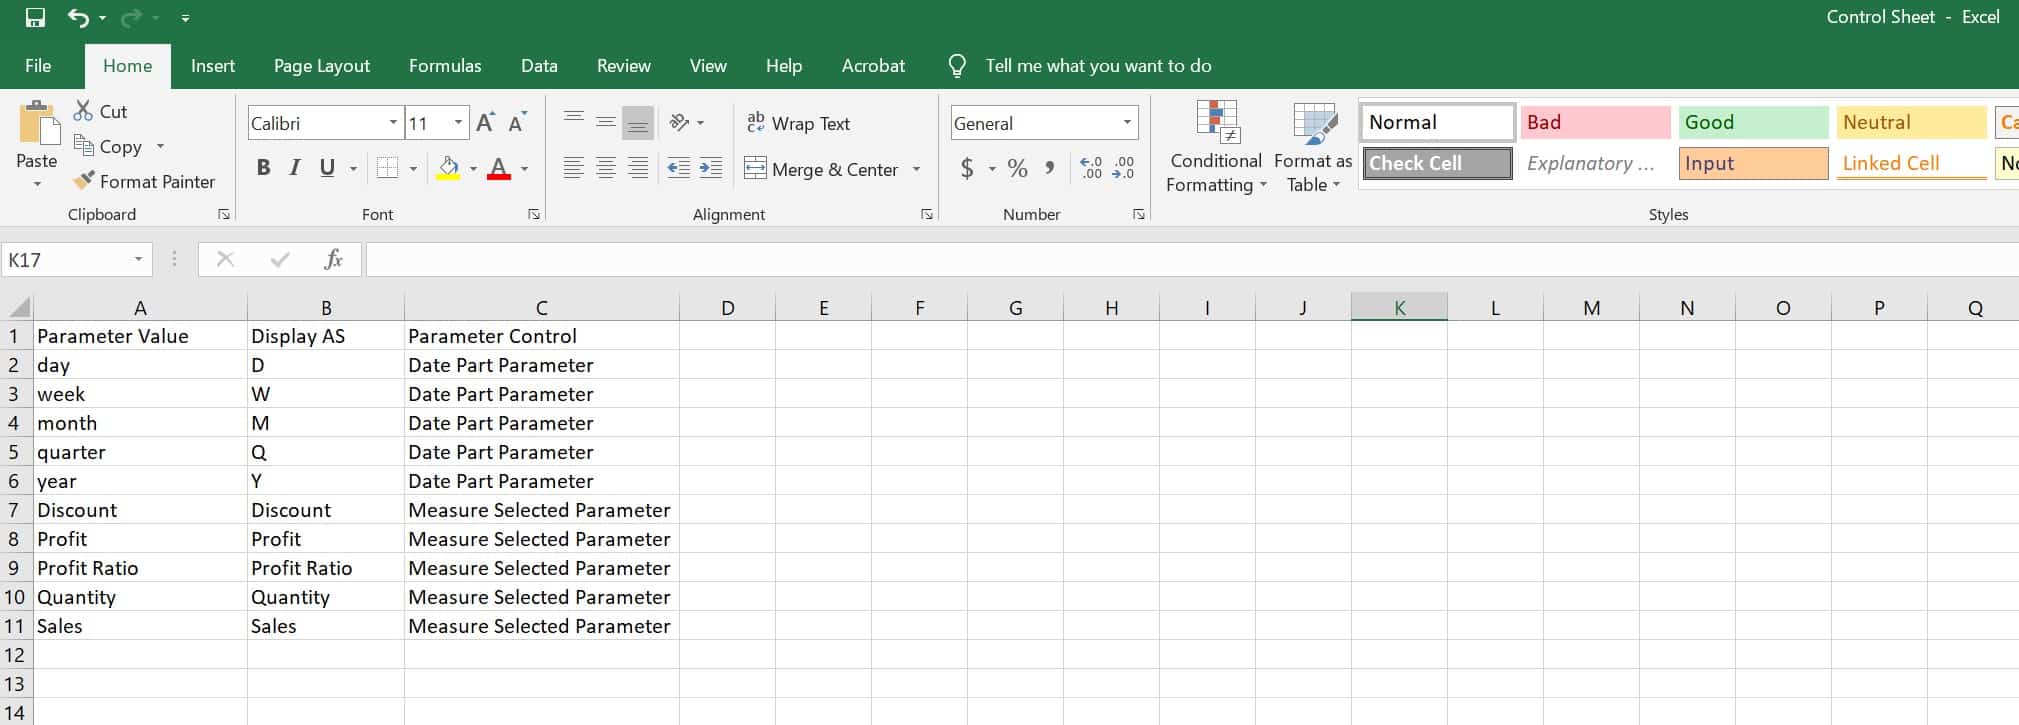This screenshot has height=725, width=2019.
Task: Apply Percent Style icon
Action: point(1018,168)
